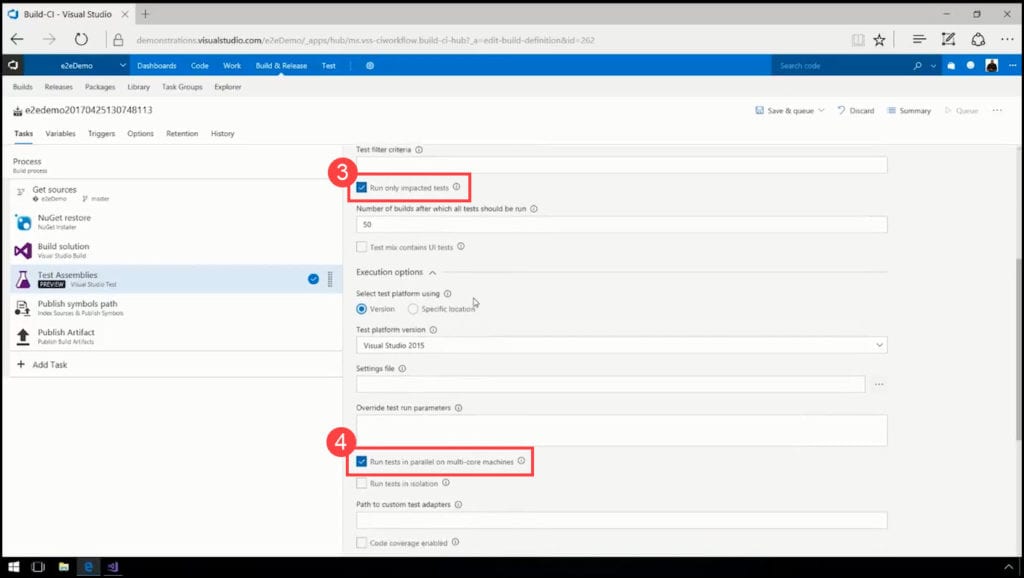Open File Explorer from taskbar
This screenshot has height=578, width=1024.
[x=63, y=567]
